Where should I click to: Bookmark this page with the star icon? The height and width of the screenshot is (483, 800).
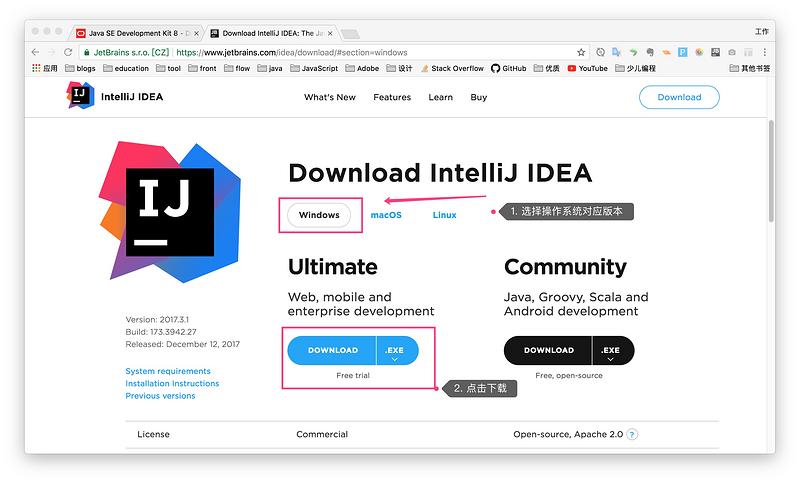581,52
